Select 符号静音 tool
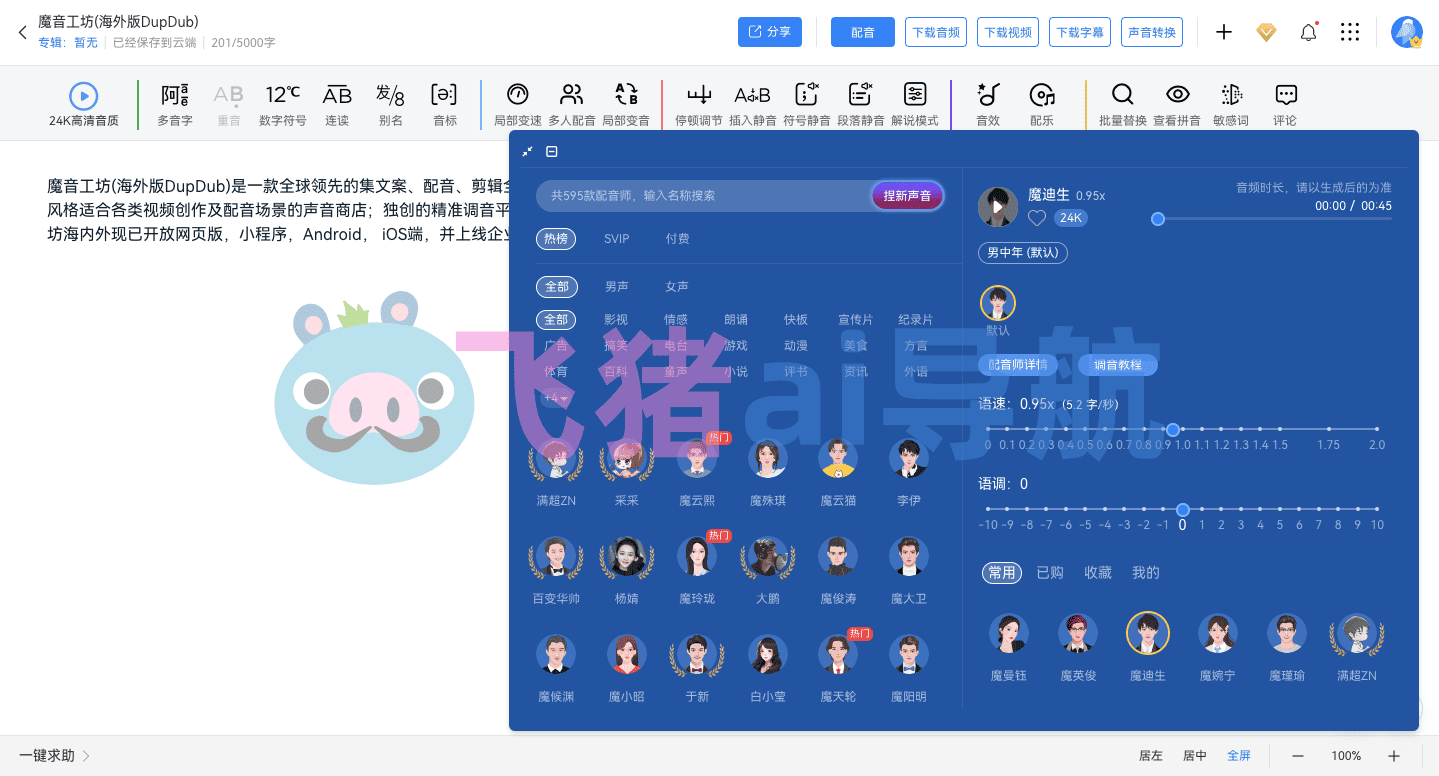 [x=807, y=104]
